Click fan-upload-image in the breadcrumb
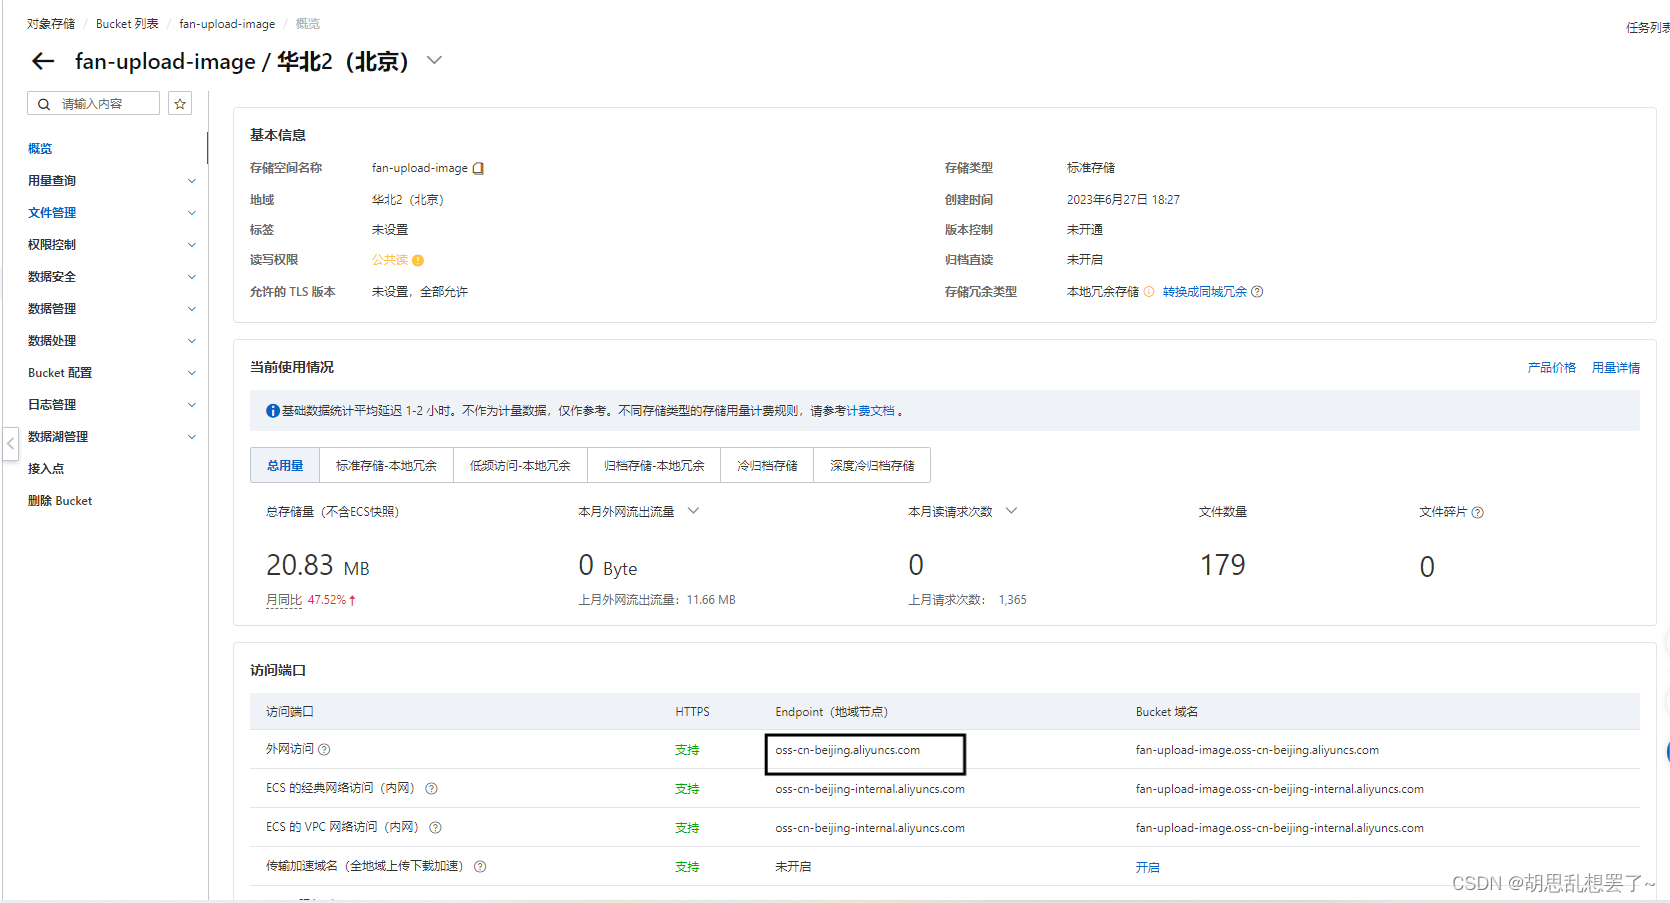1670x903 pixels. [227, 23]
